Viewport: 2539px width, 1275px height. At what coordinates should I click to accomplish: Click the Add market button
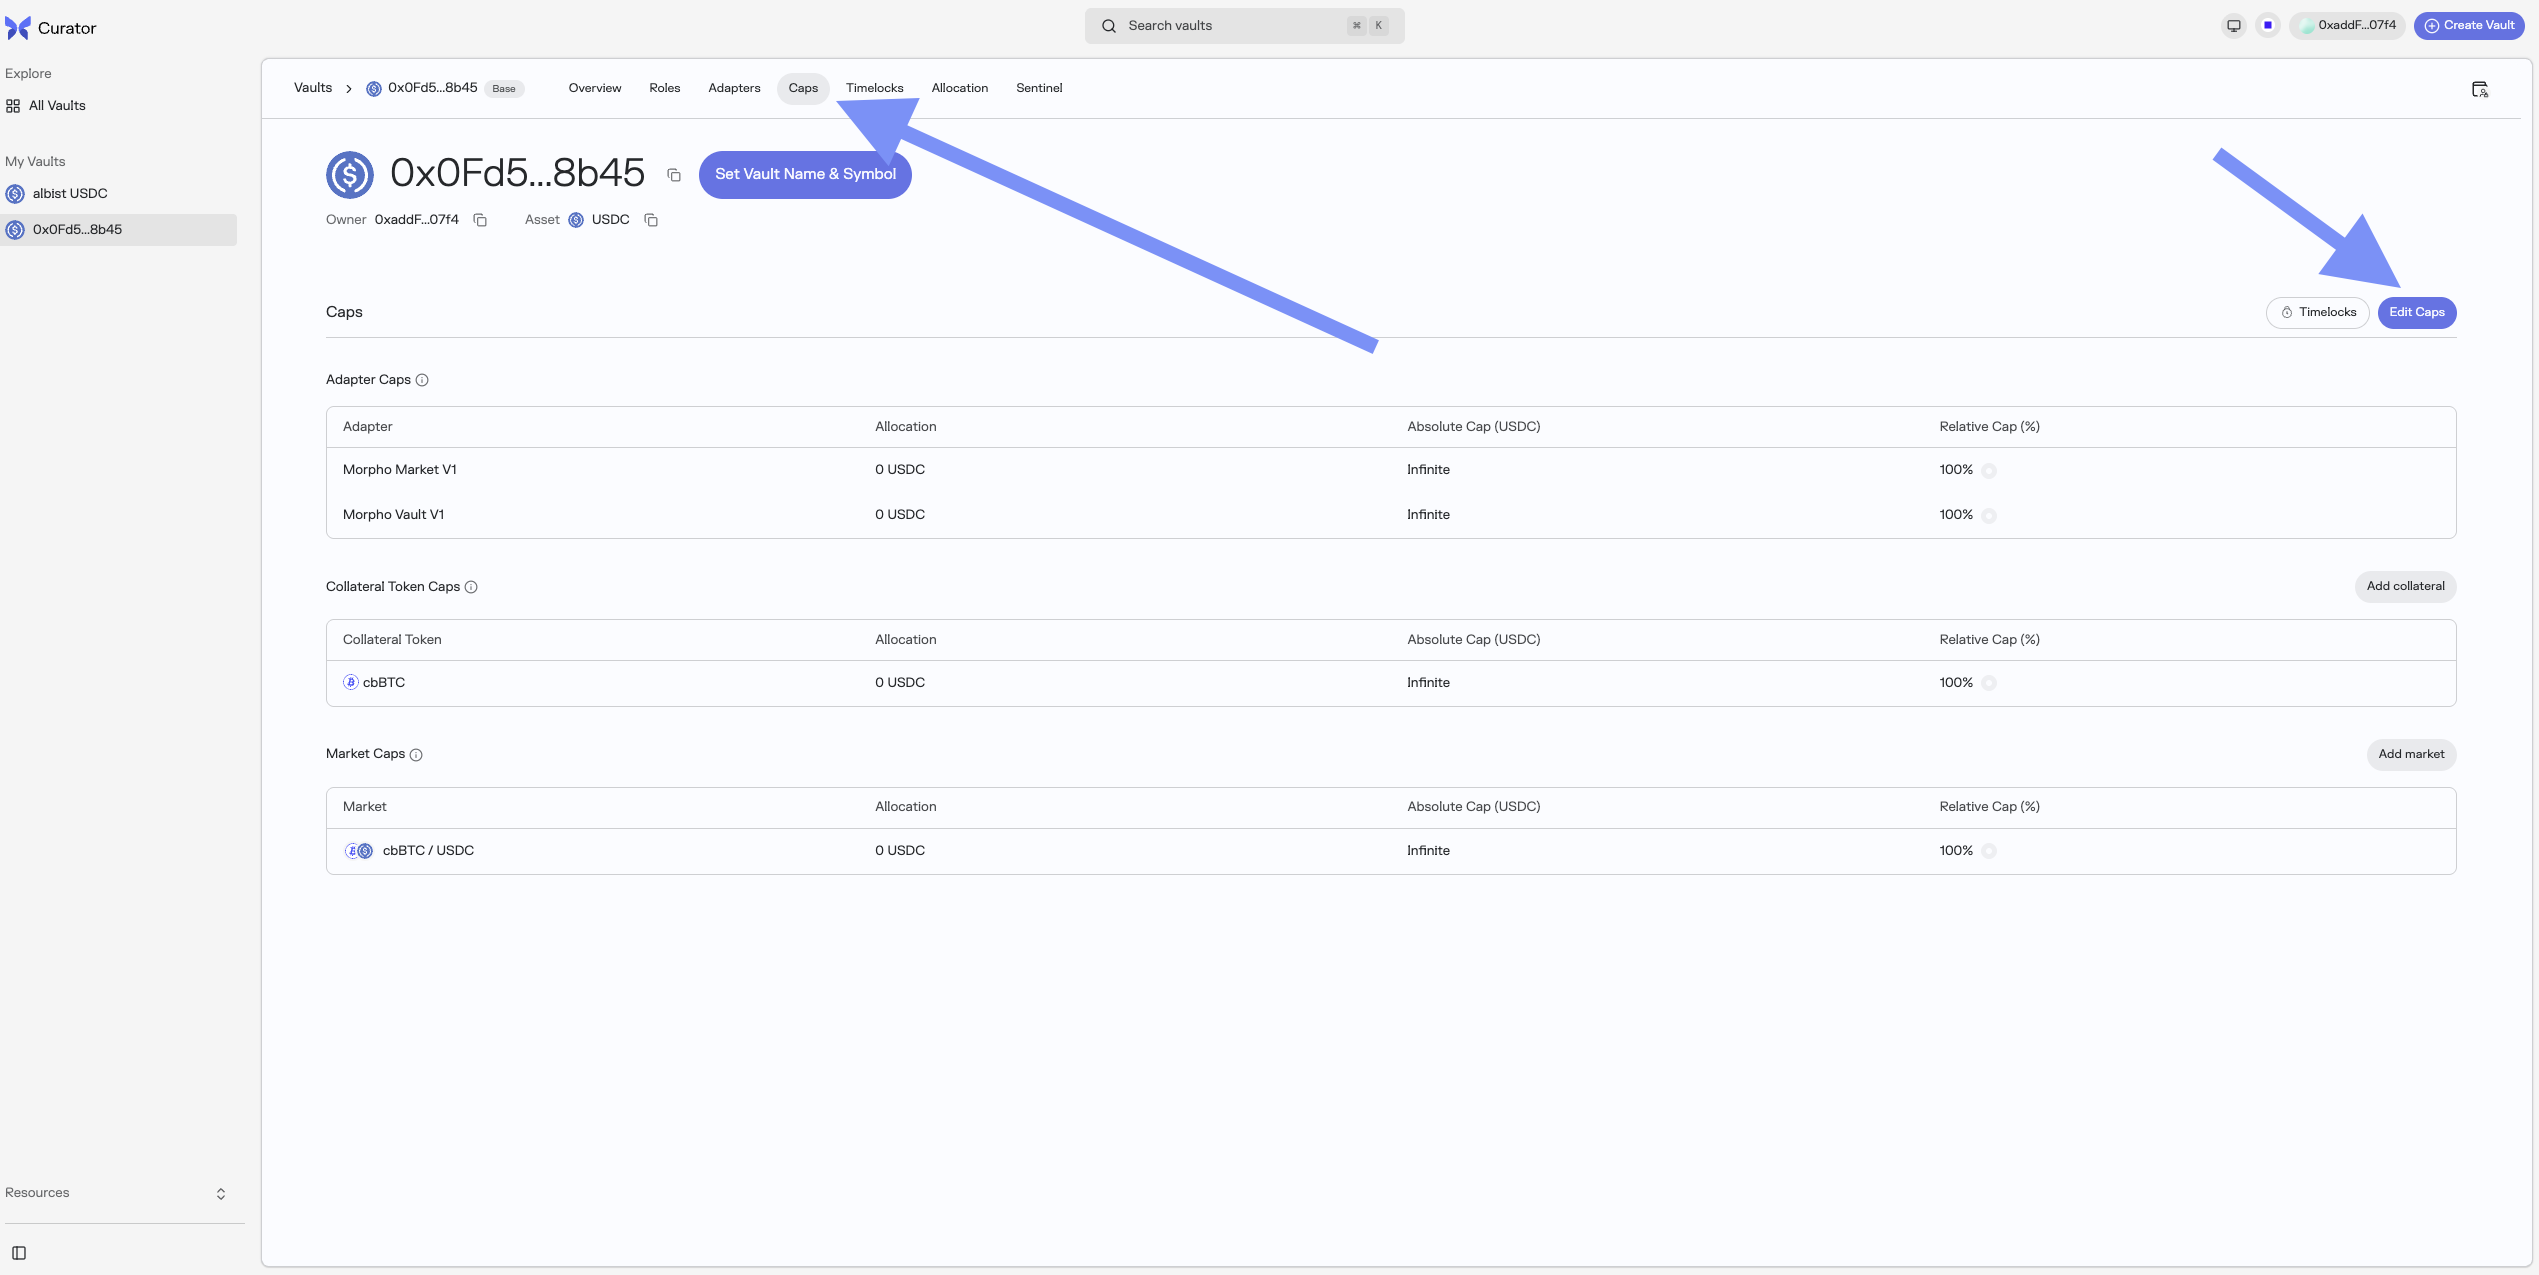2410,754
